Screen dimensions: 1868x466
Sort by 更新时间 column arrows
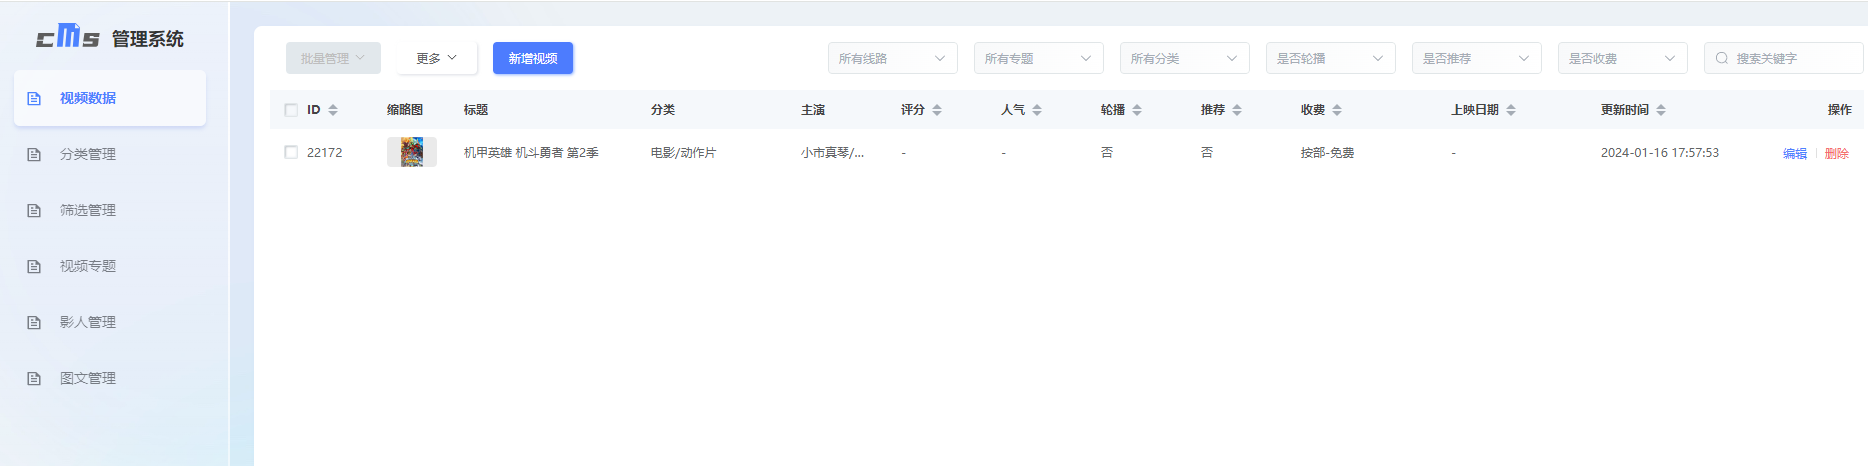coord(1661,110)
